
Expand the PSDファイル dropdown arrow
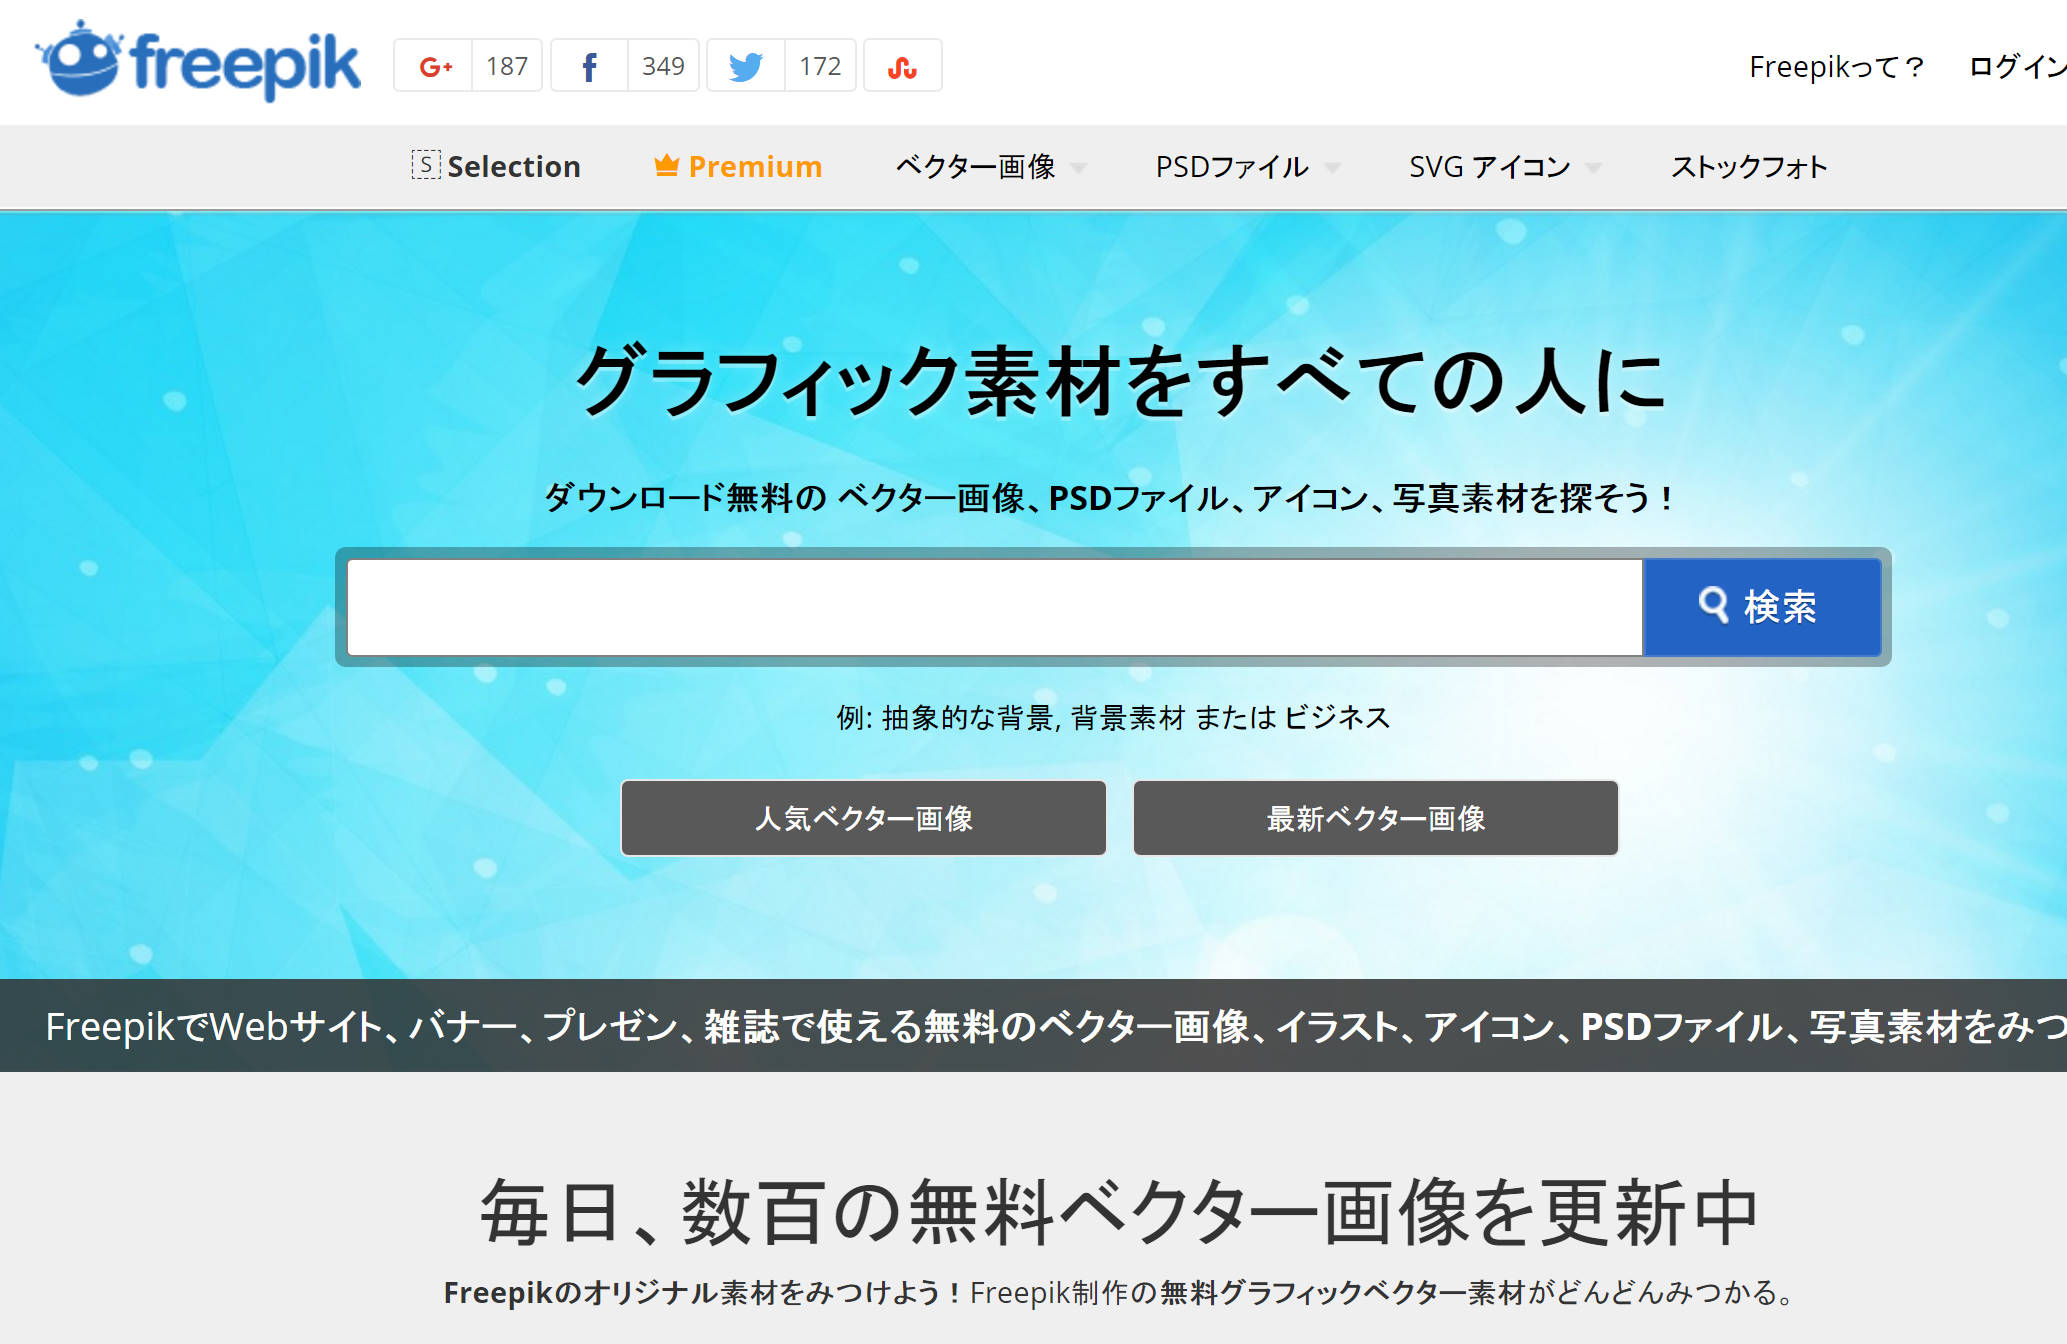pyautogui.click(x=1332, y=168)
